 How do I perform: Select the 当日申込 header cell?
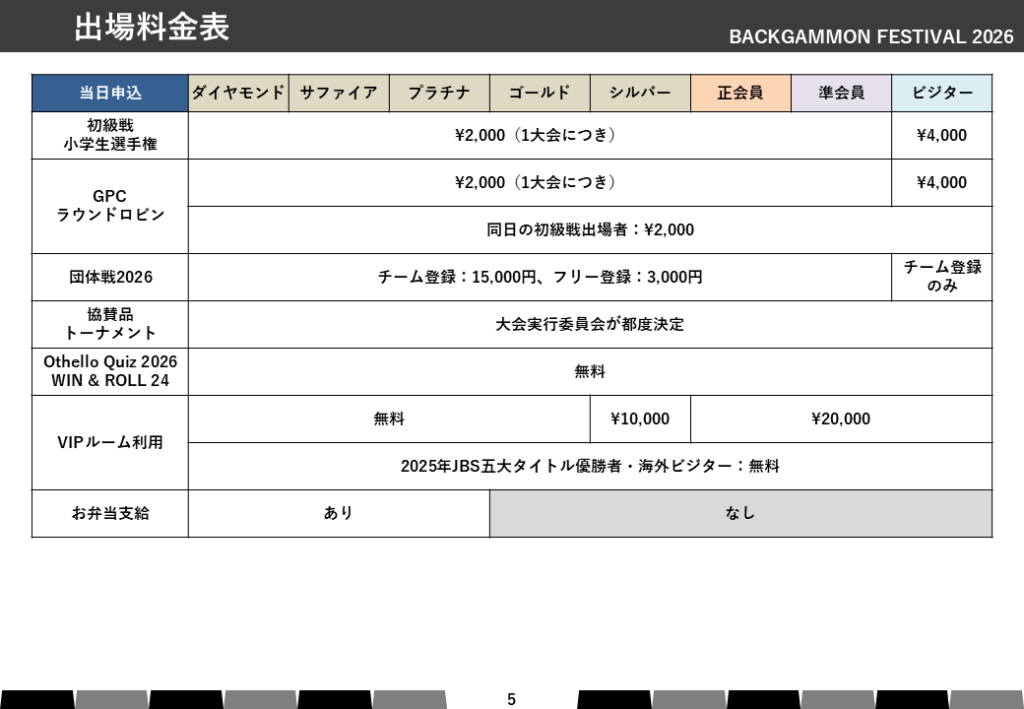(110, 93)
